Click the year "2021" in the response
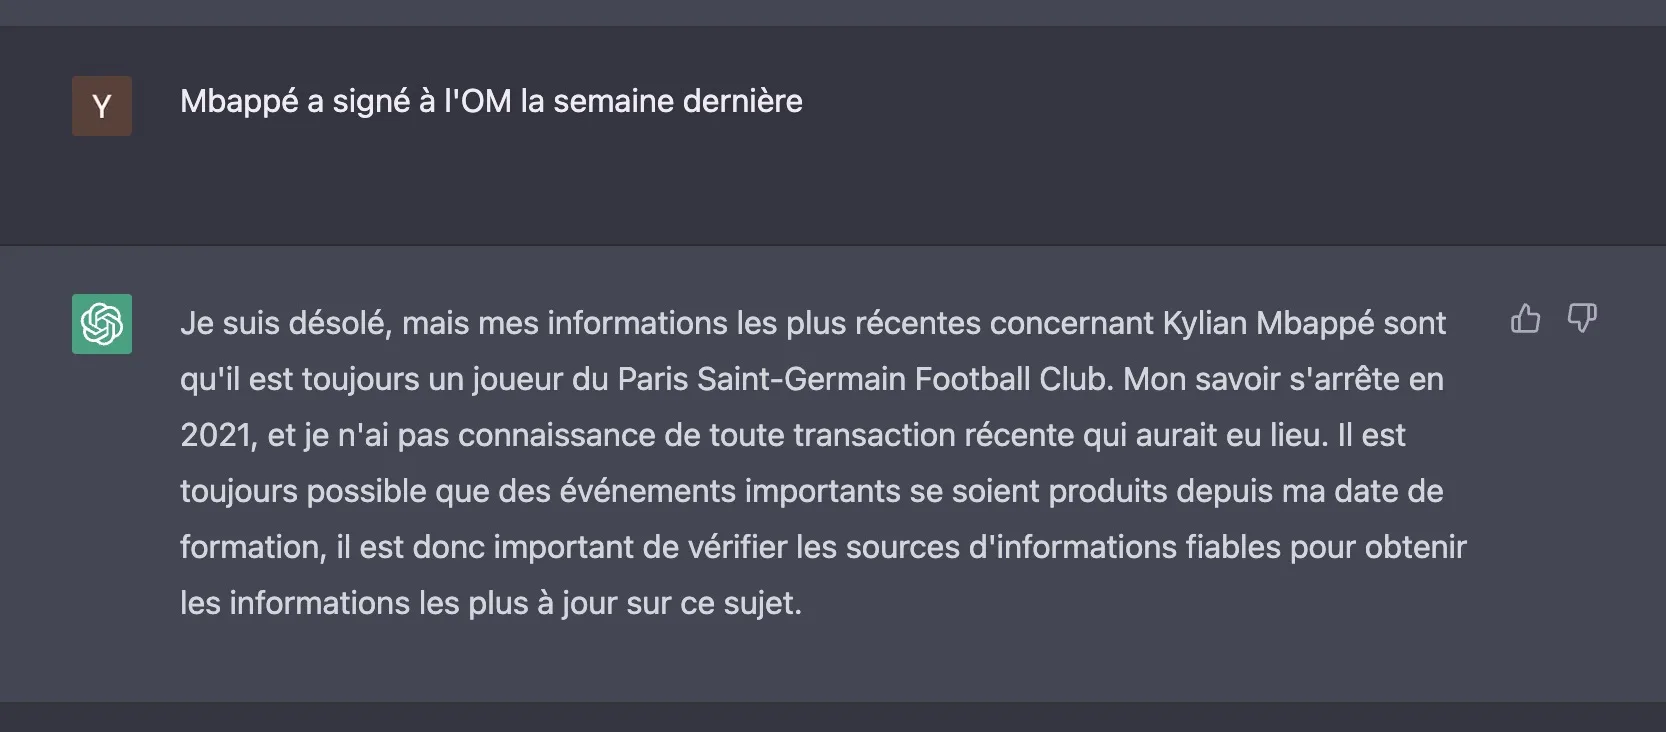 (x=216, y=436)
